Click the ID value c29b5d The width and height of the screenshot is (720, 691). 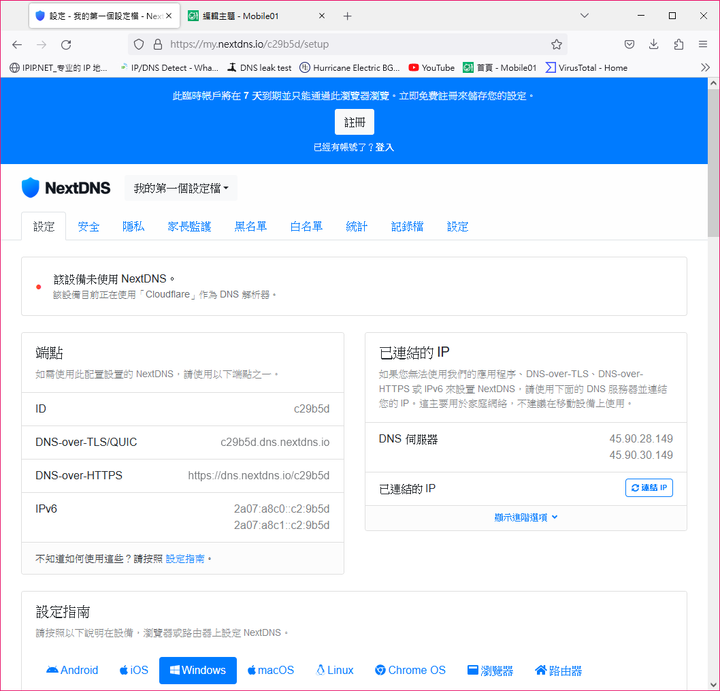[x=311, y=409]
